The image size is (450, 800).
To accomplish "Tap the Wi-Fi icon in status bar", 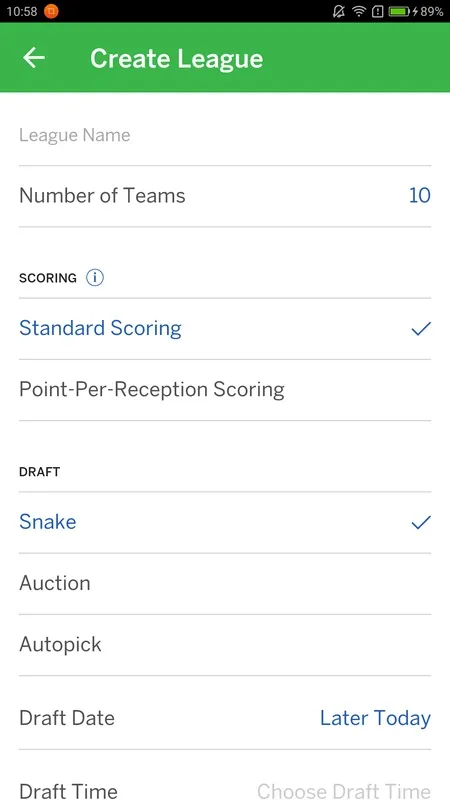I will click(359, 11).
